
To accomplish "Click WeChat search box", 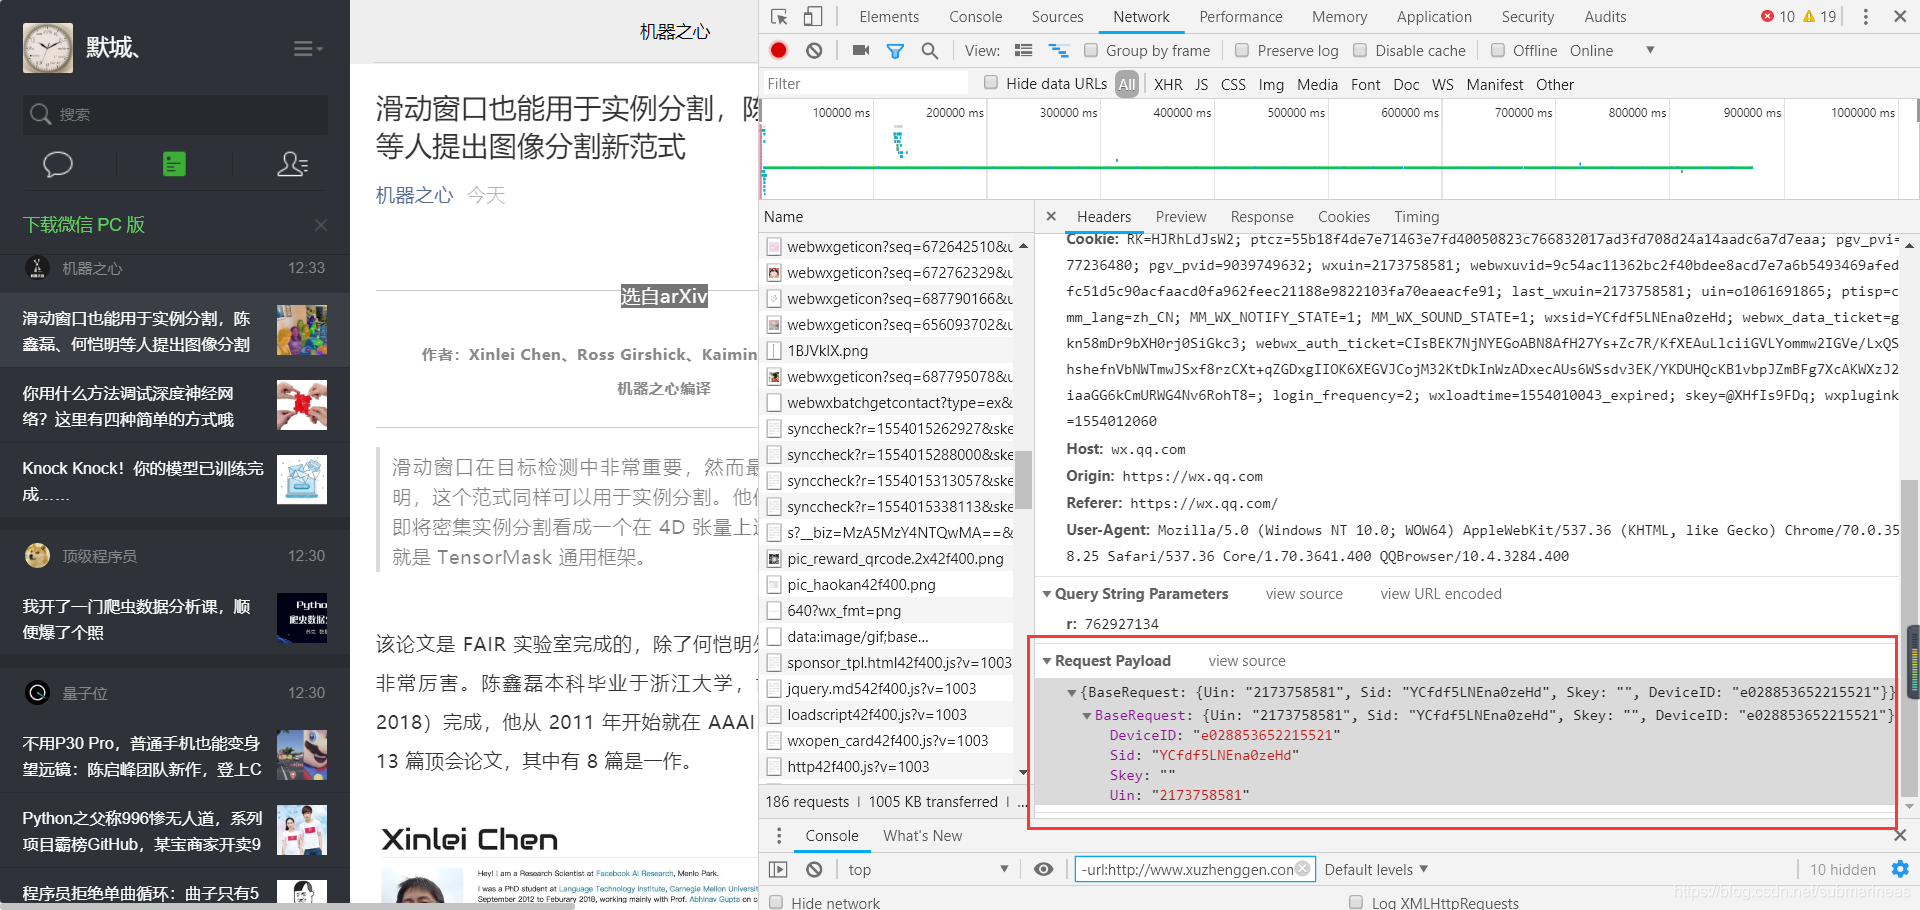I will tap(175, 114).
